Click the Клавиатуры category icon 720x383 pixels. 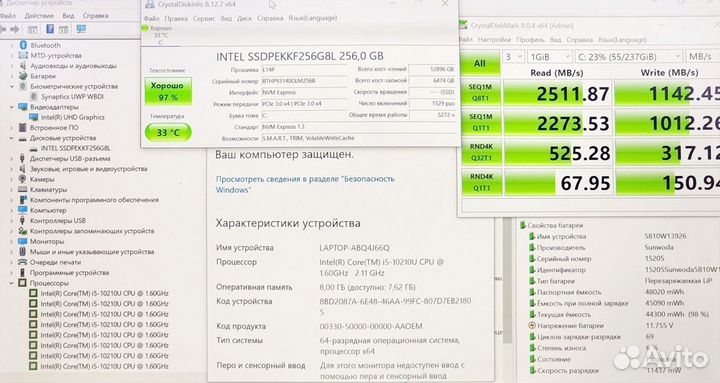point(23,189)
